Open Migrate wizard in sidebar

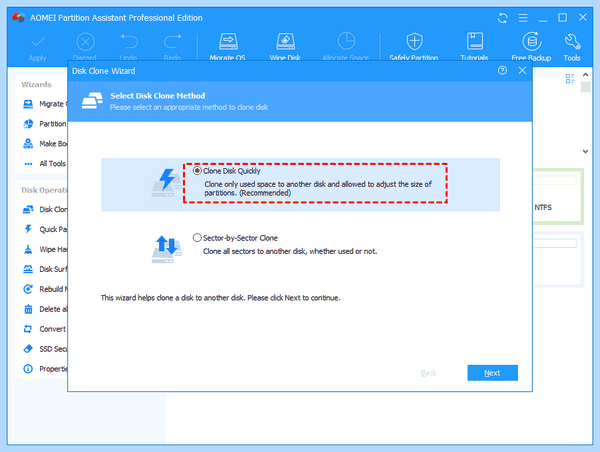[x=45, y=104]
